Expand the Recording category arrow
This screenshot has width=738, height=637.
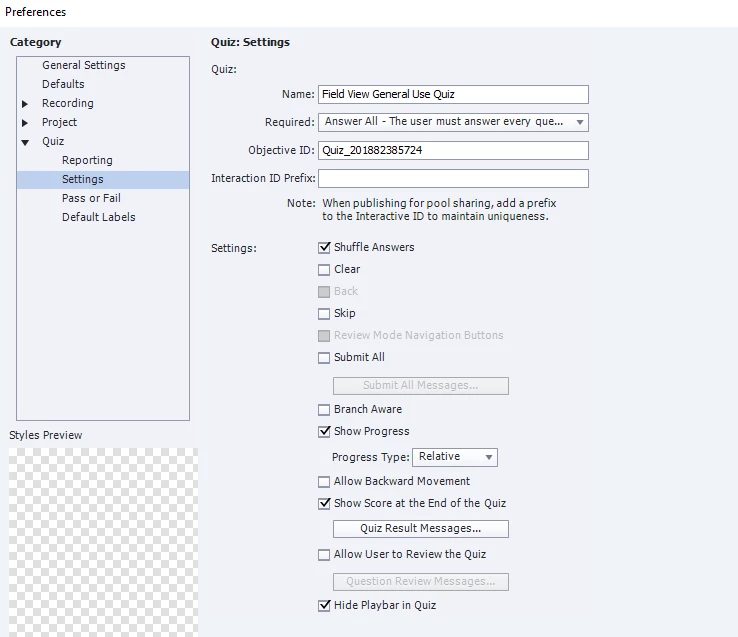pos(25,104)
